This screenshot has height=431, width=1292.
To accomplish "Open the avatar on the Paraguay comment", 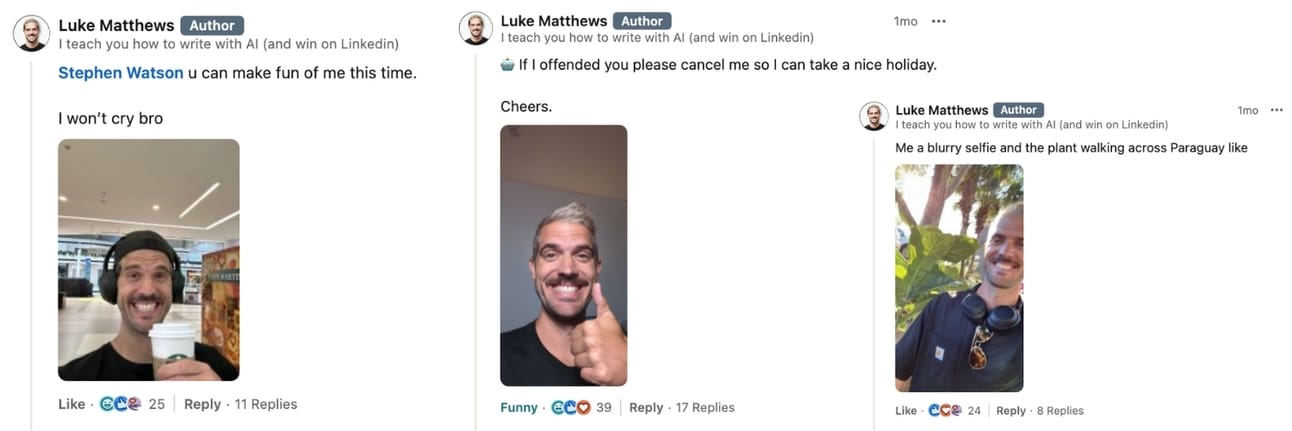I will coord(874,116).
